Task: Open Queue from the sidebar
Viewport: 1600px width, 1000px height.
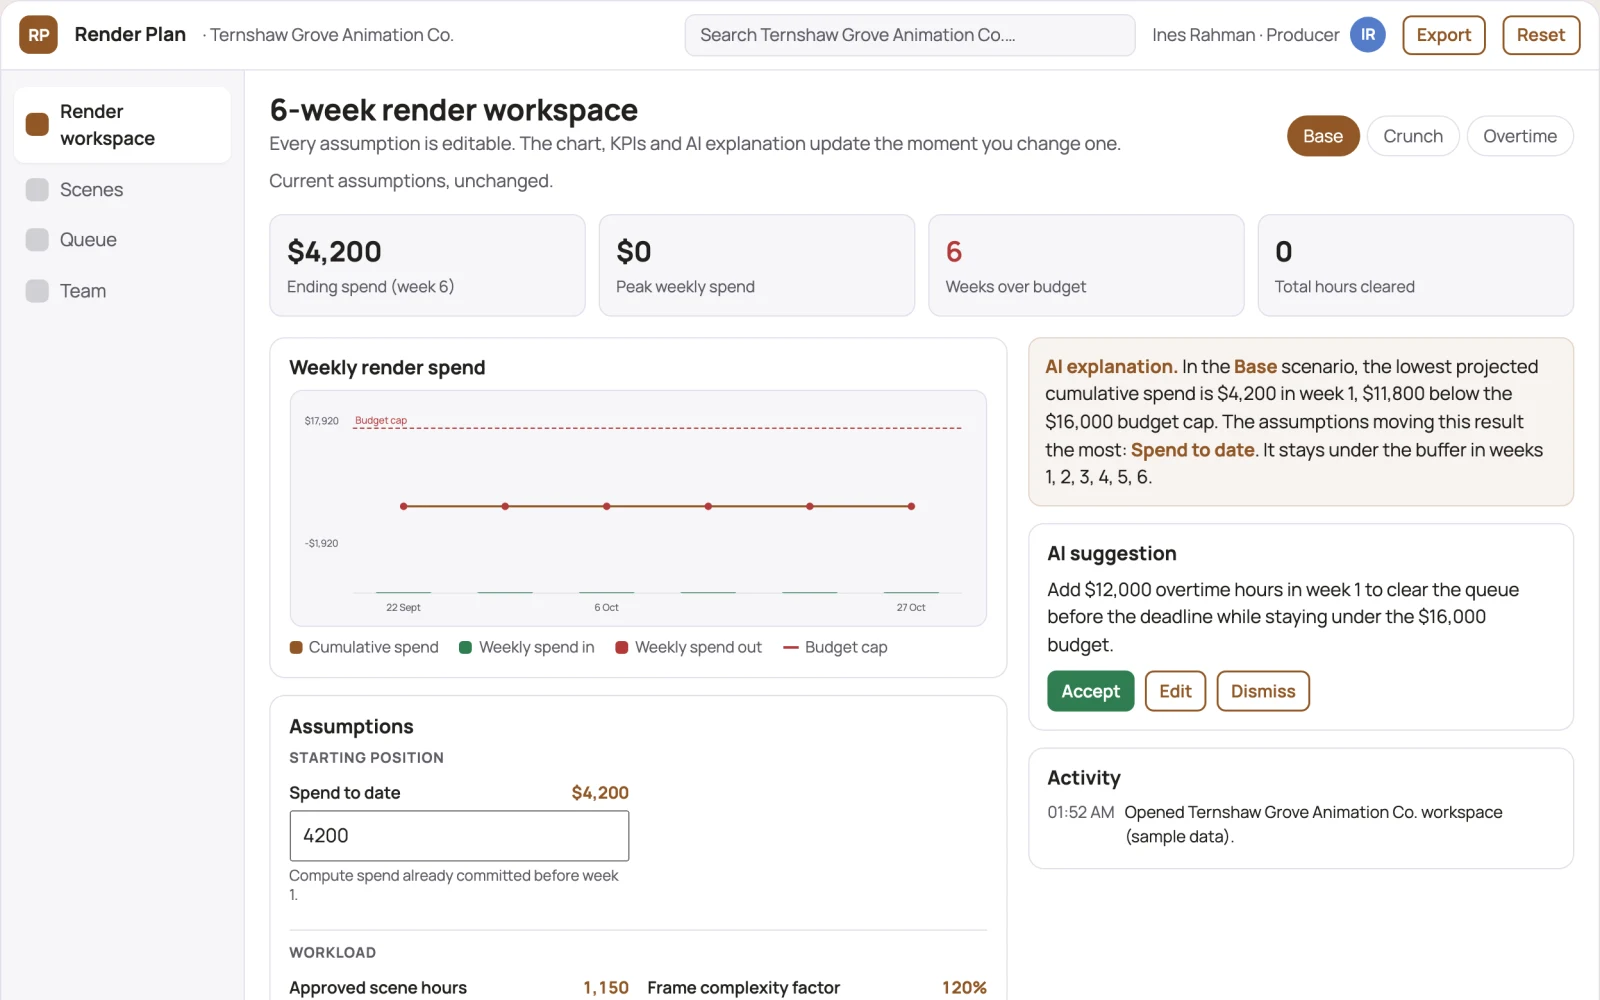Action: pyautogui.click(x=122, y=240)
